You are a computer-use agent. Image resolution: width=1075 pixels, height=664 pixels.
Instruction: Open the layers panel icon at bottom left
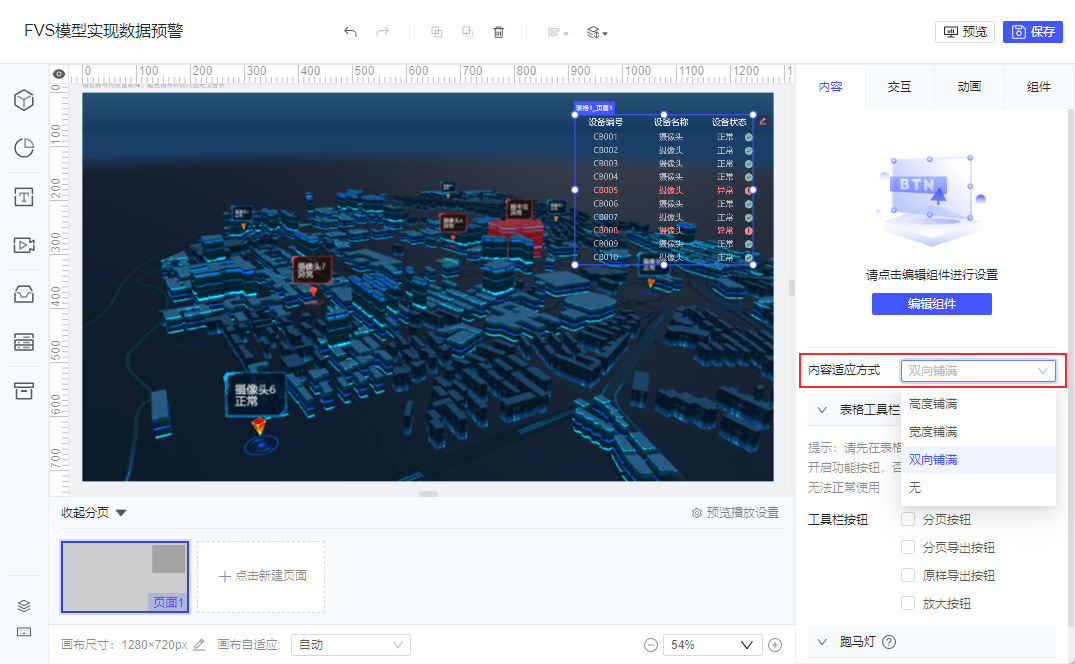click(x=24, y=606)
